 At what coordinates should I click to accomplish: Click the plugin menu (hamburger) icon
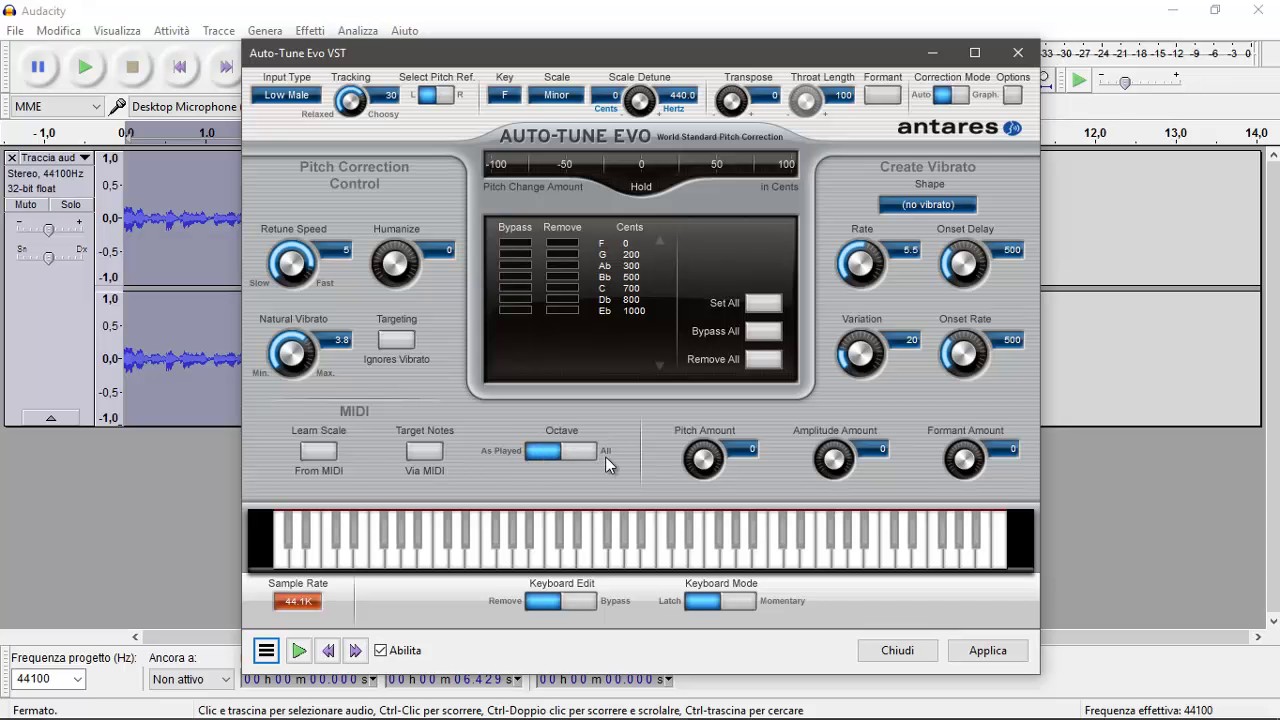(266, 650)
